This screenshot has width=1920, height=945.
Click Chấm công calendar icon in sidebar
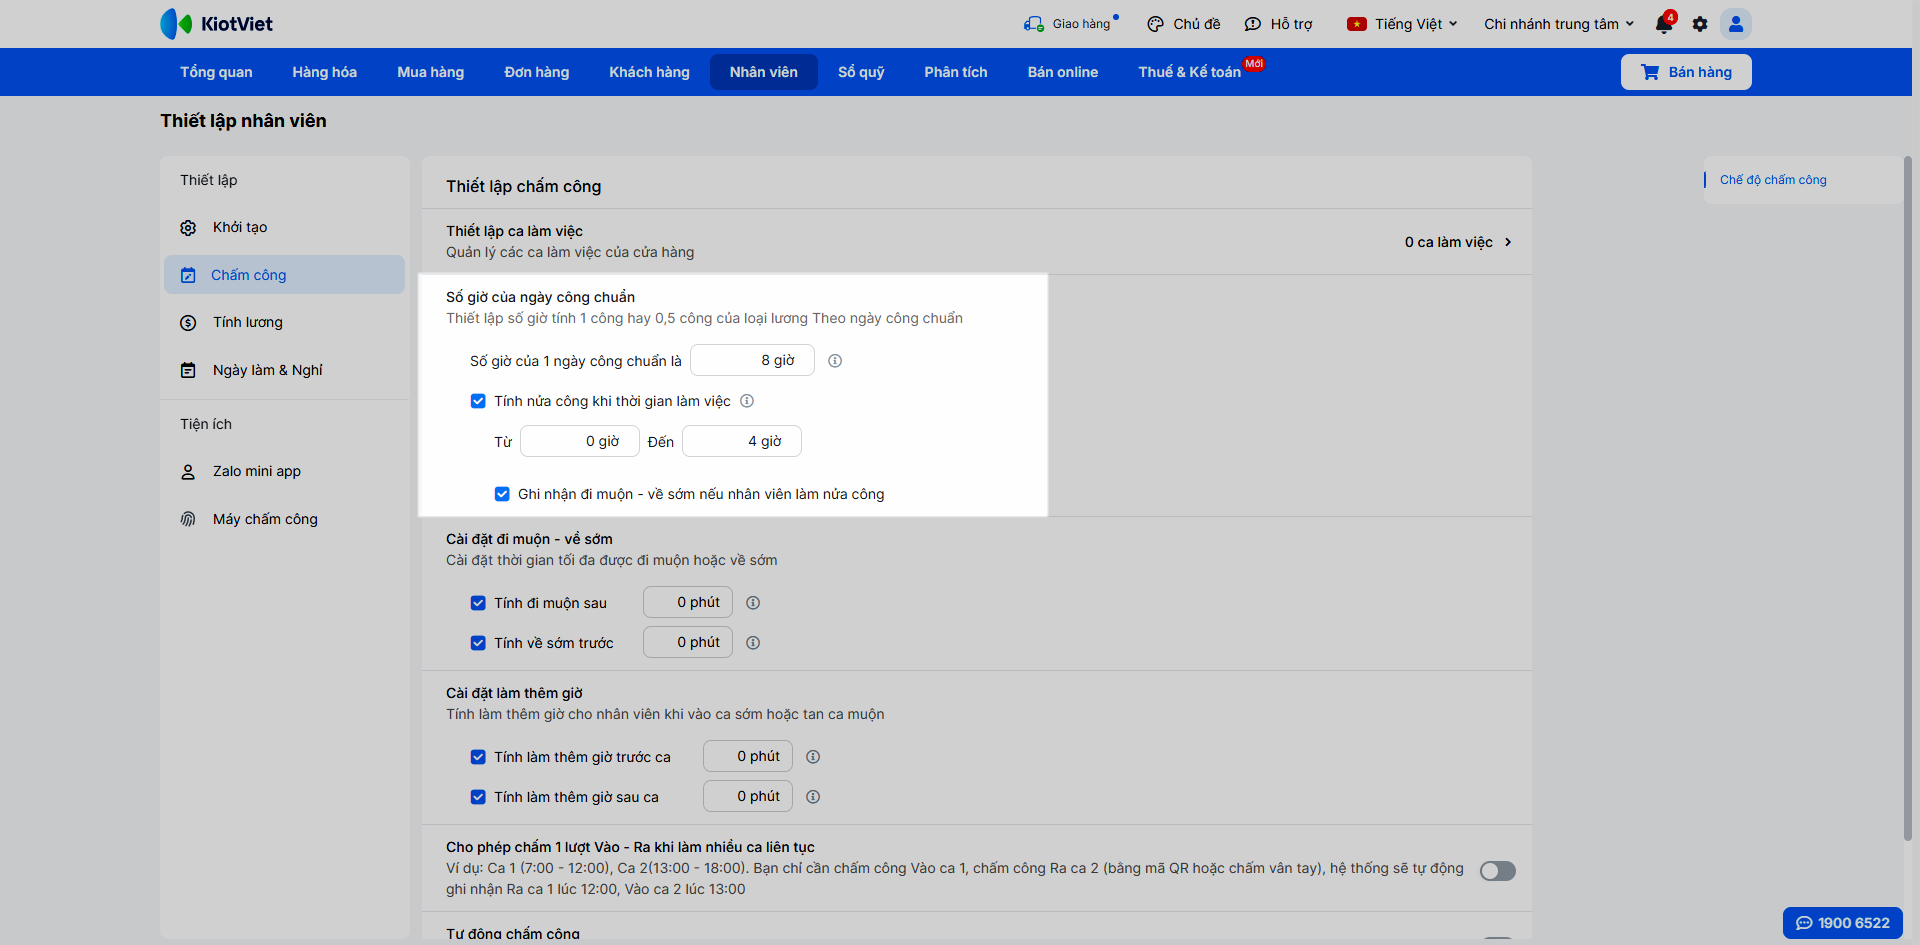[188, 275]
